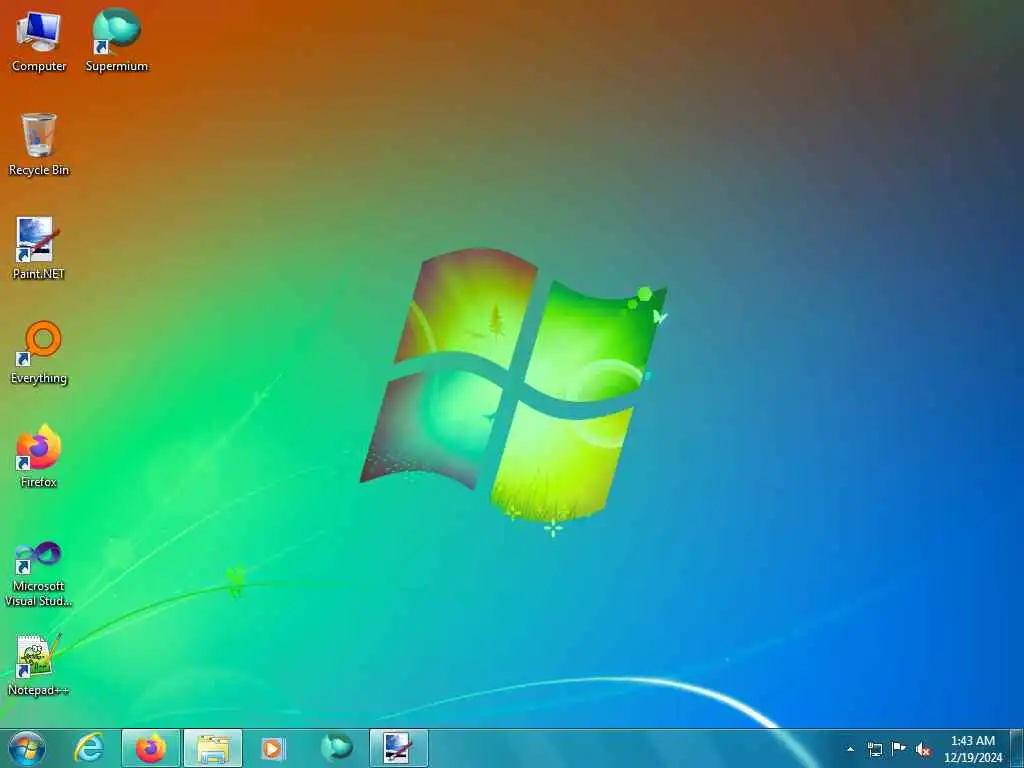The image size is (1024, 768).
Task: Open the network status tray icon
Action: [x=874, y=749]
